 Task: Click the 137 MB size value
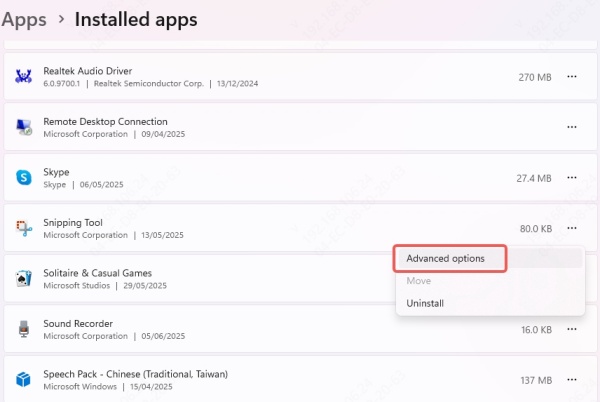click(536, 381)
